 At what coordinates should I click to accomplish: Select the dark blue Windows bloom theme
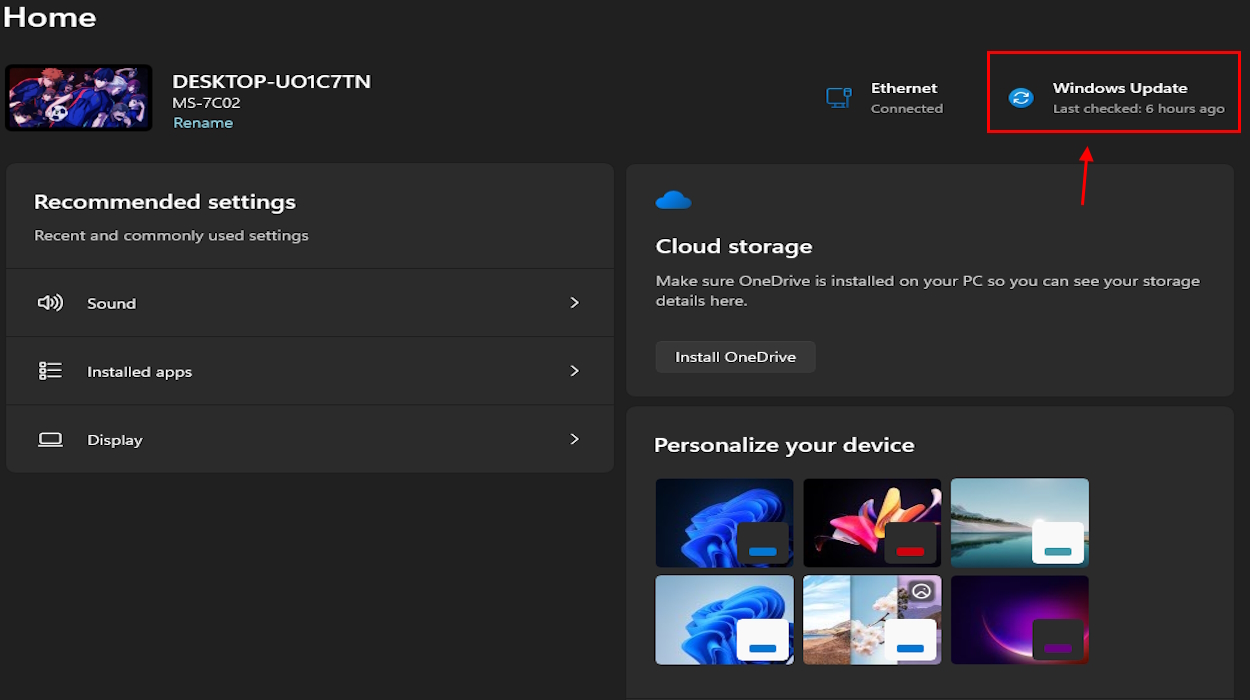coord(724,522)
